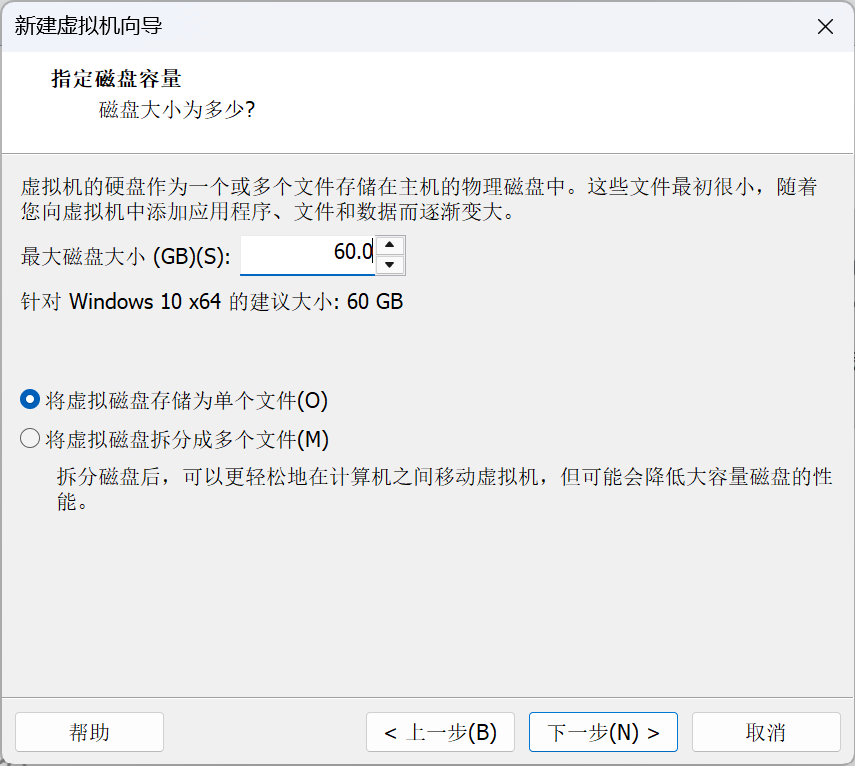Click the label text of the split-files option
The image size is (855, 766).
[187, 439]
